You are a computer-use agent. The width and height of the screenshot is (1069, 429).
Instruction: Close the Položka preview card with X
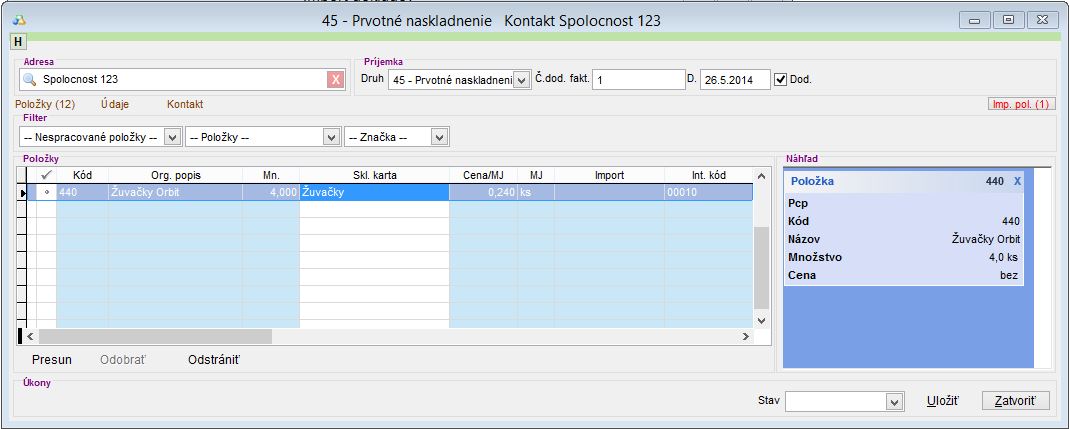pyautogui.click(x=1017, y=181)
